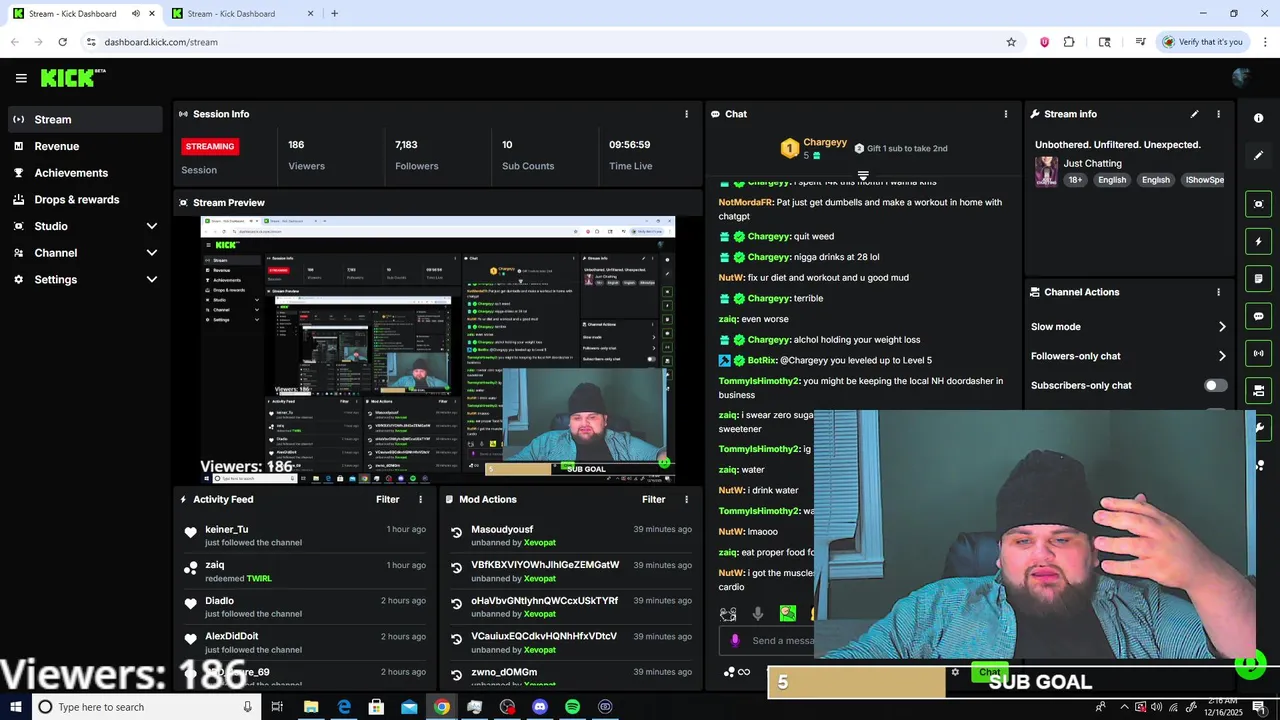Toggle the broadcast signal widget in right sidebar
The image size is (1280, 720).
[1258, 353]
